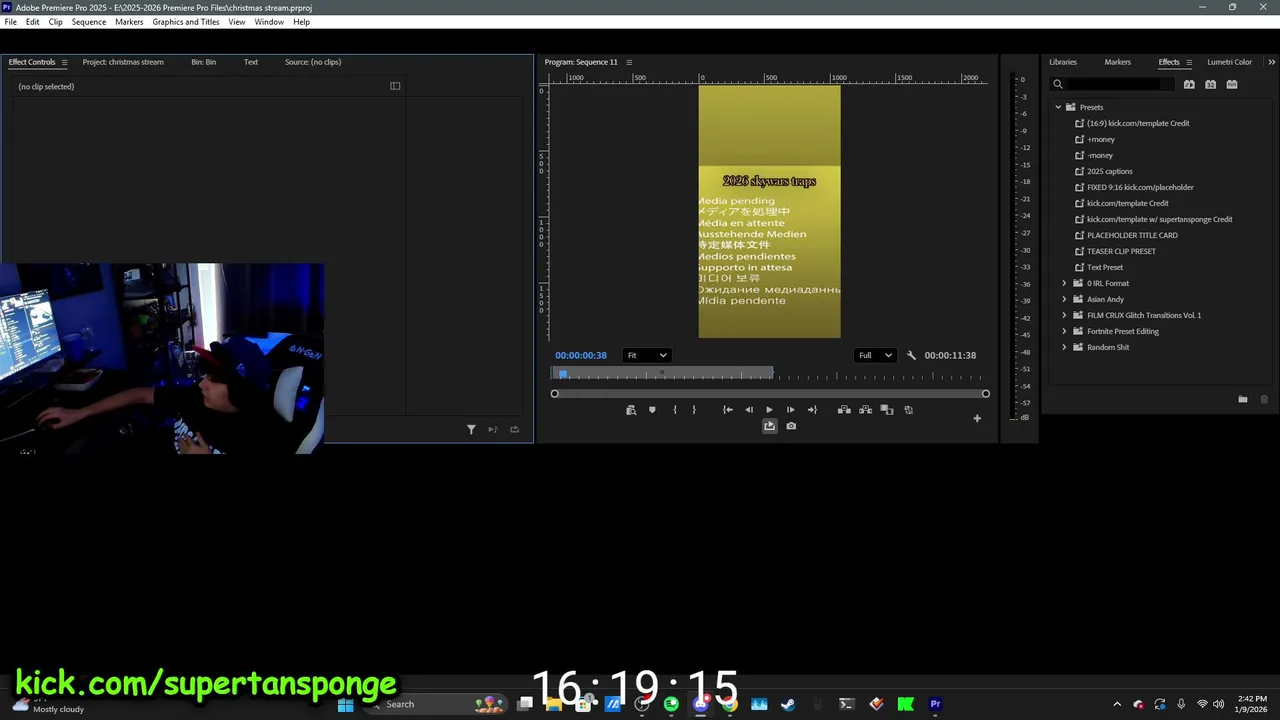Open the File menu
This screenshot has width=1280, height=720.
click(10, 22)
